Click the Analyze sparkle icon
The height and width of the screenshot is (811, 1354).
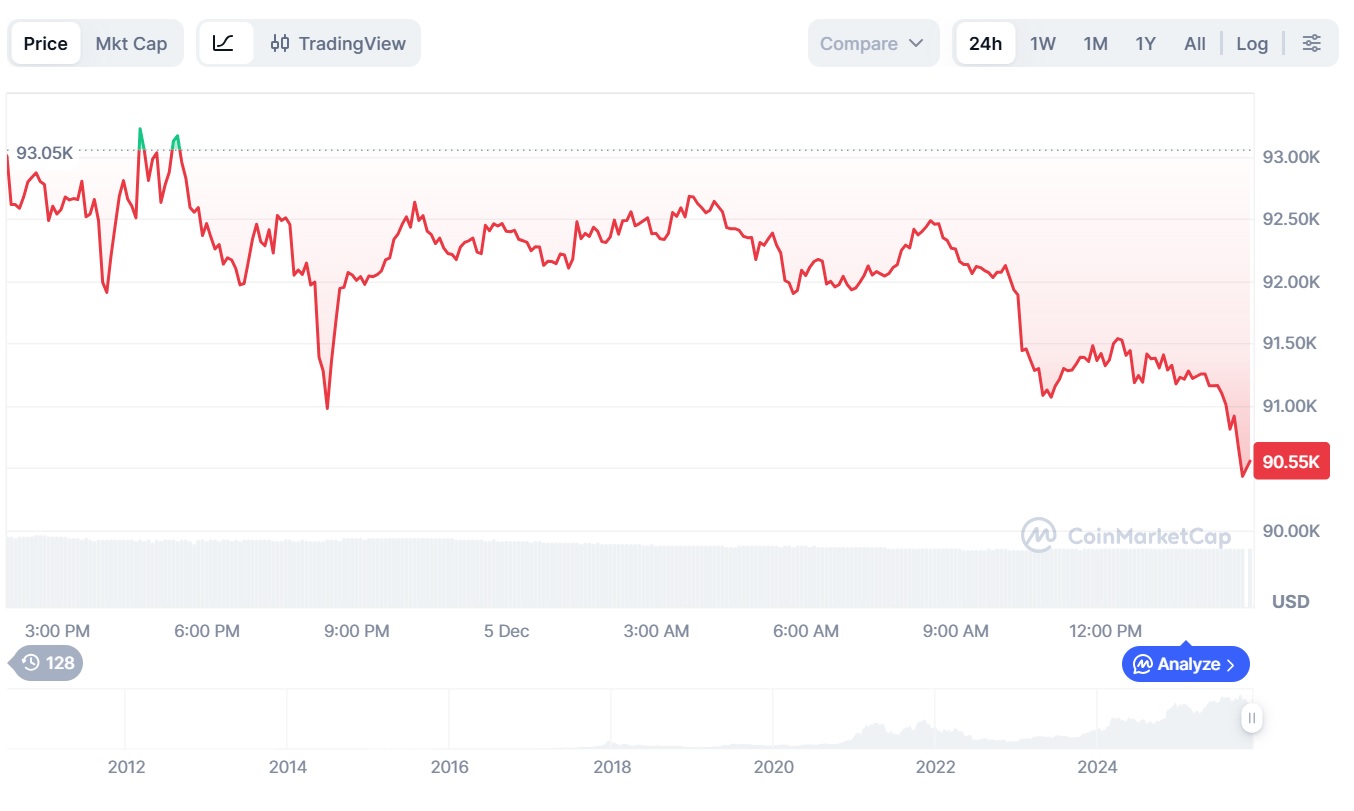[x=1141, y=664]
